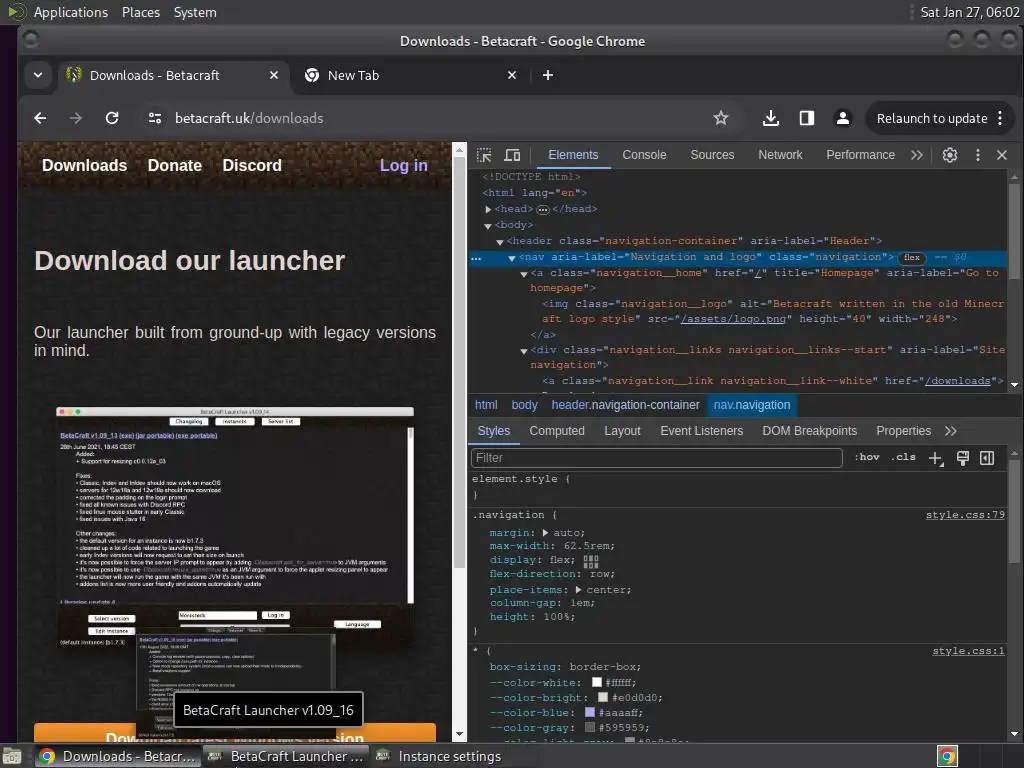Open the tab search dropdown
The image size is (1024, 768).
[x=38, y=75]
